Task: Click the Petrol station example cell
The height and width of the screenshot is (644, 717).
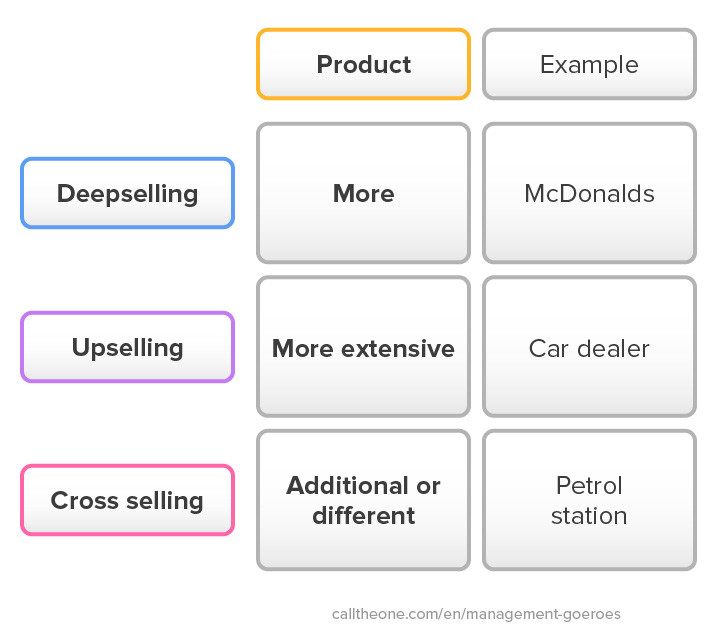Action: coord(589,500)
